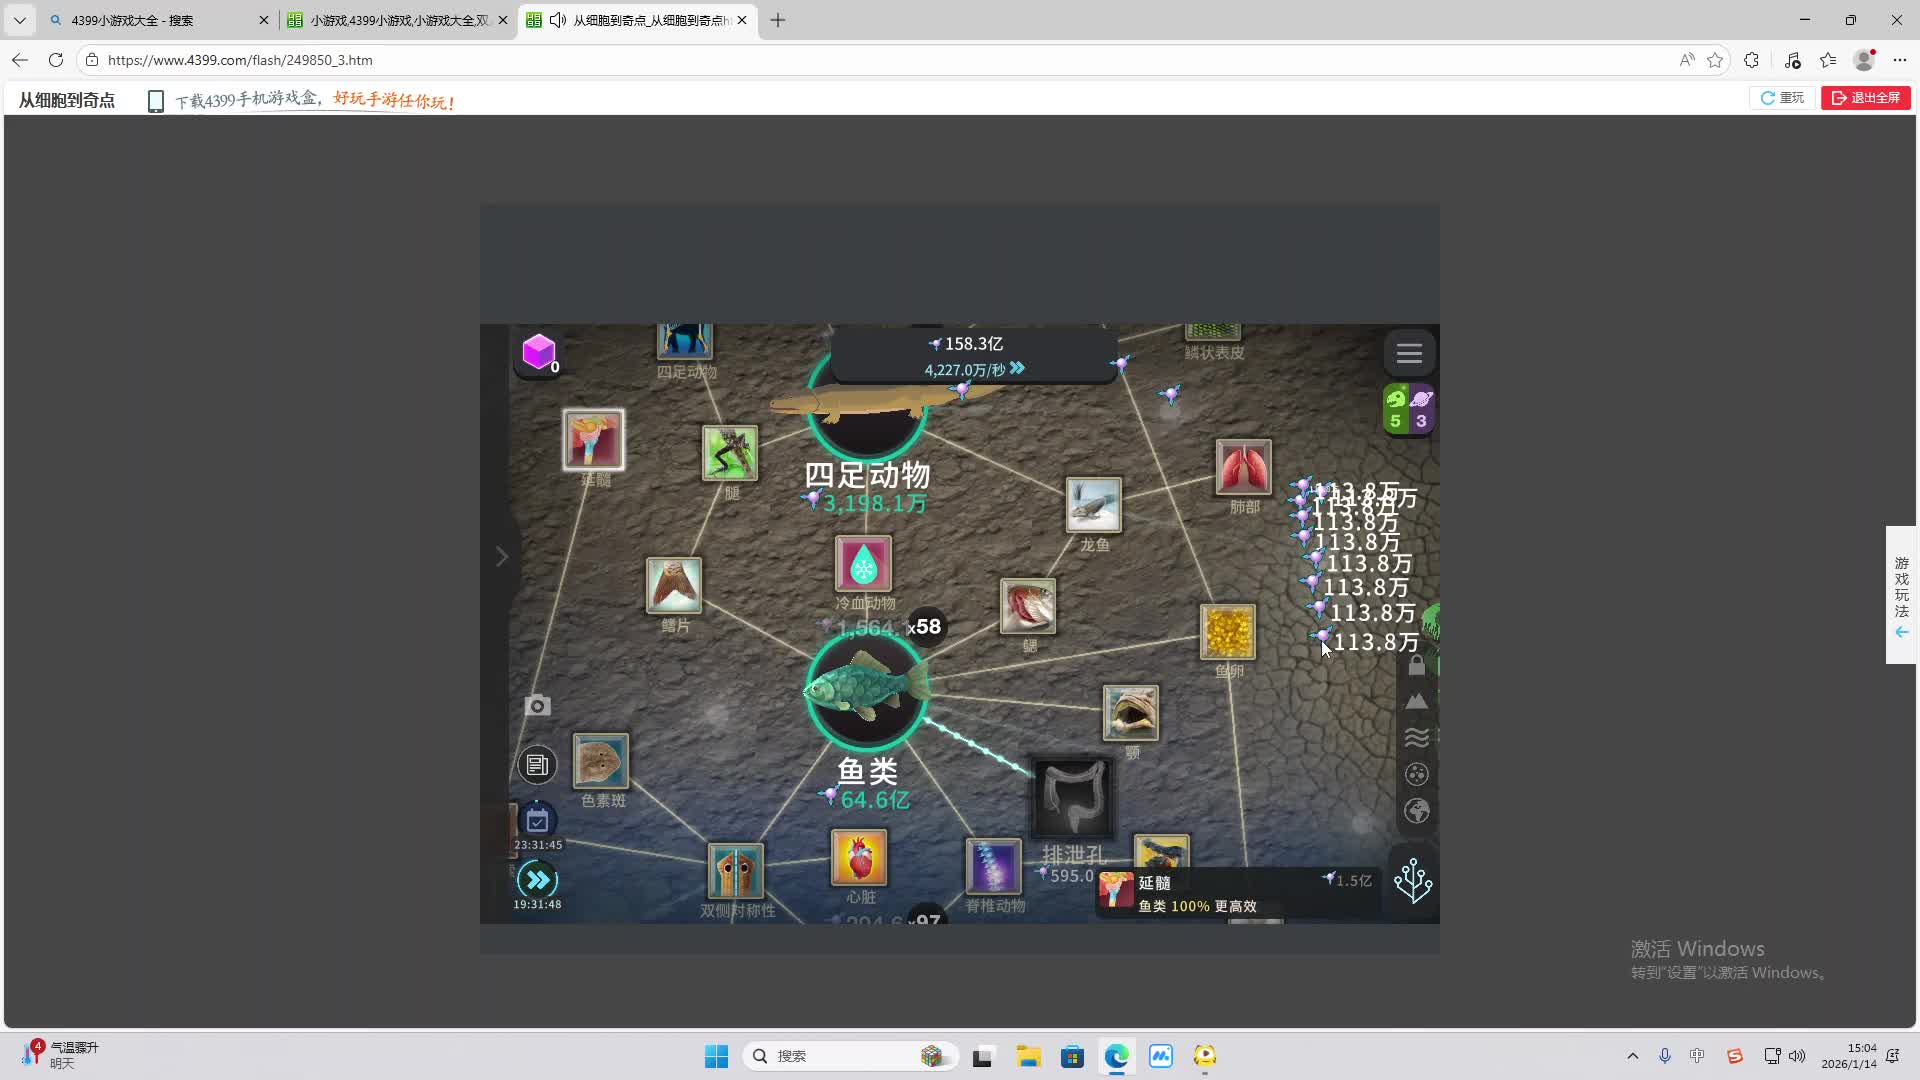
Task: Expand the browser tab list dropdown
Action: pos(19,20)
